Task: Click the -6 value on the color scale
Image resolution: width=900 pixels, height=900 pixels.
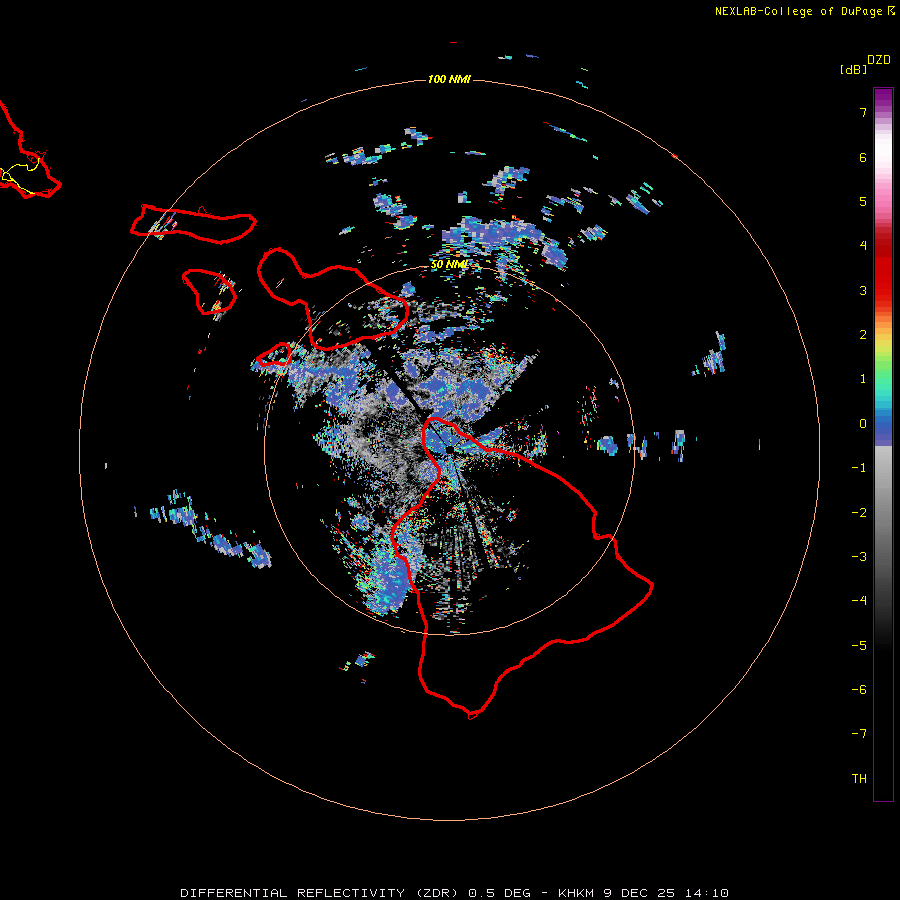Action: [859, 690]
